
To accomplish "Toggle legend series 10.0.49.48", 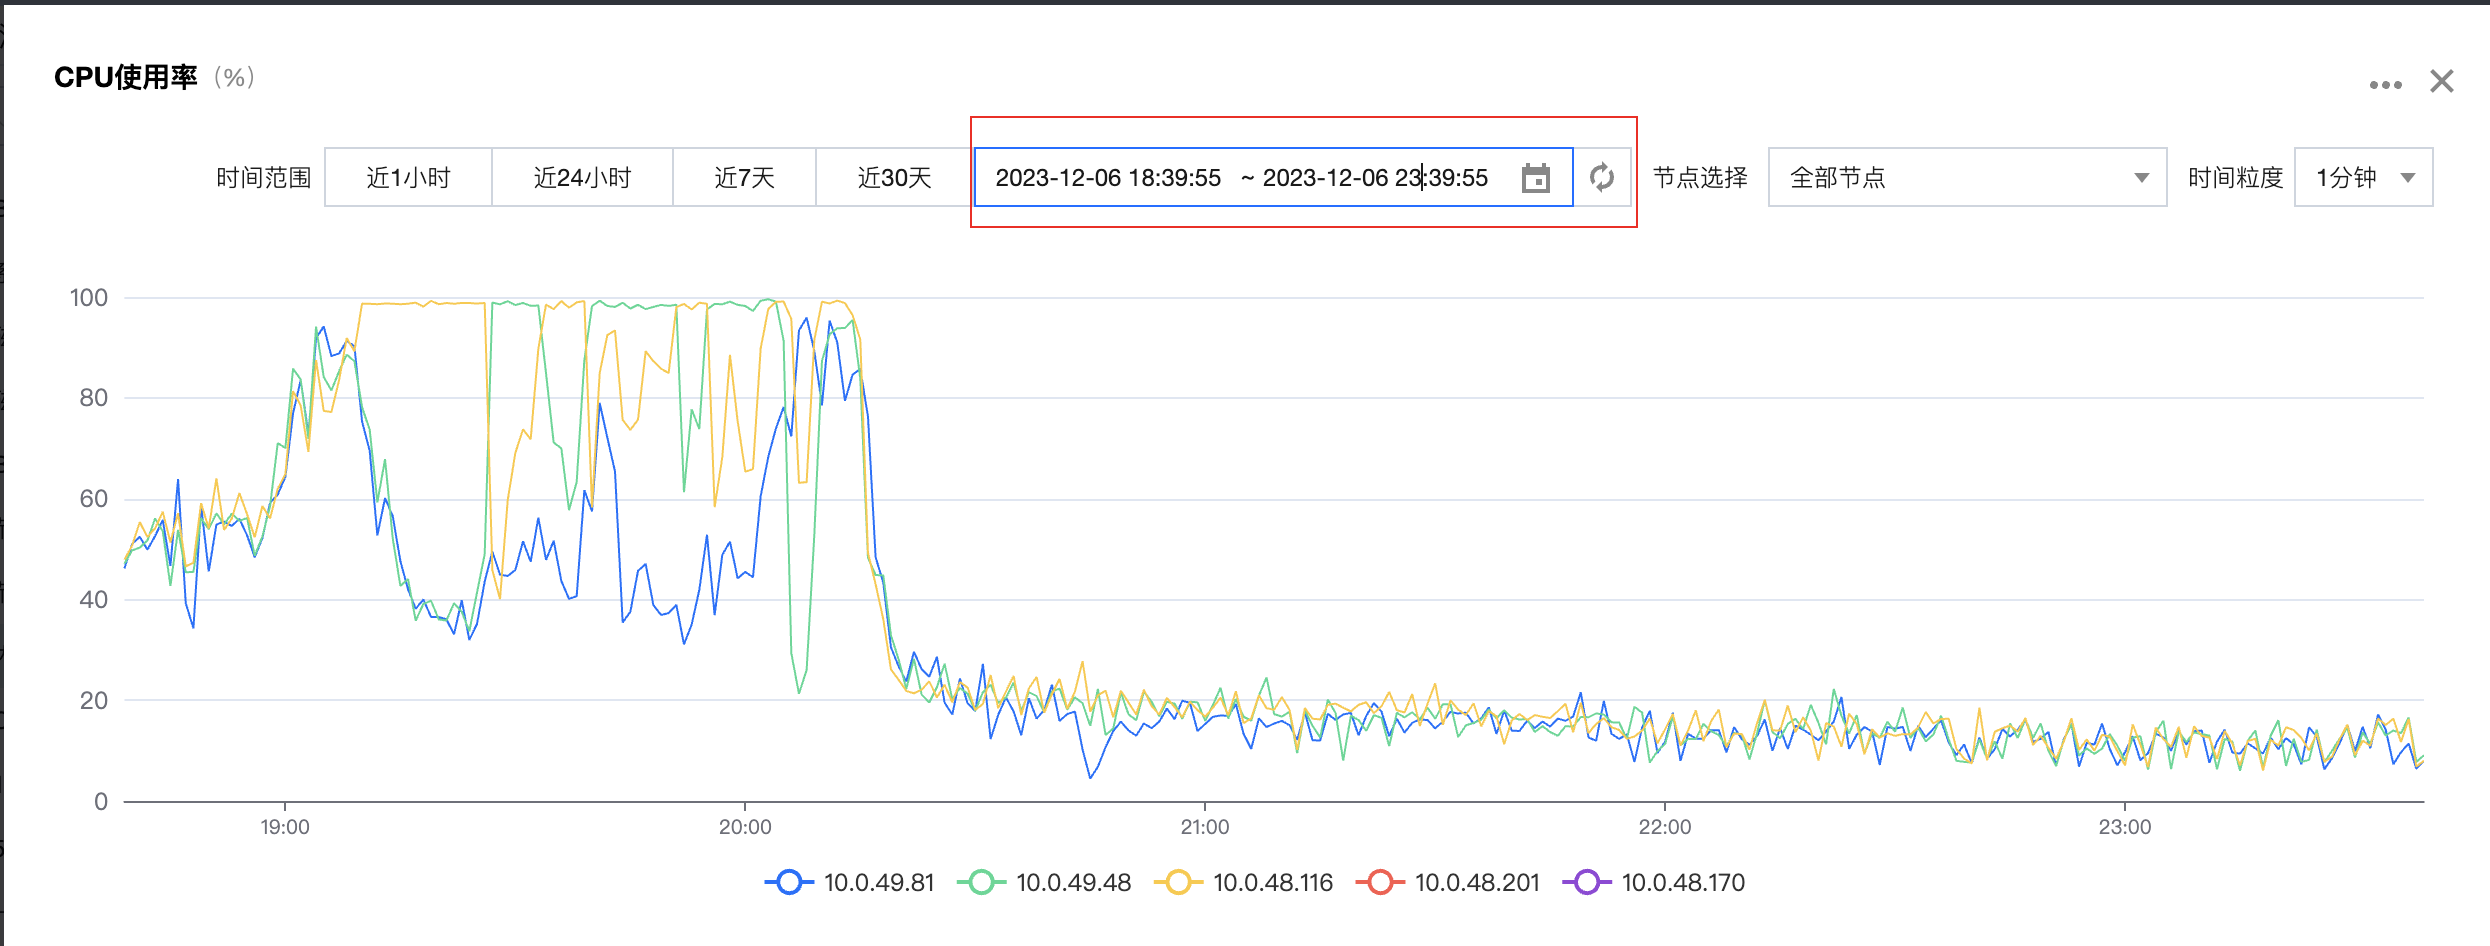I will coord(1044,883).
